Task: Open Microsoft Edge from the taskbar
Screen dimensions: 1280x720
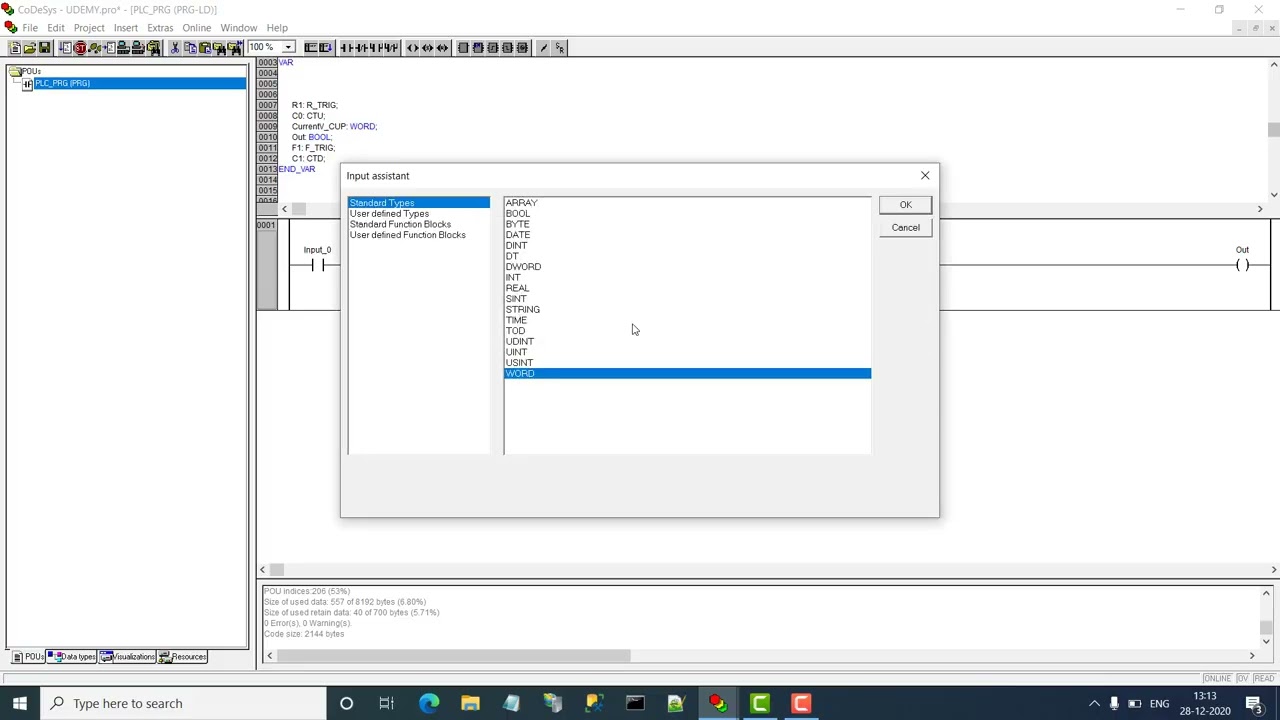Action: (429, 703)
